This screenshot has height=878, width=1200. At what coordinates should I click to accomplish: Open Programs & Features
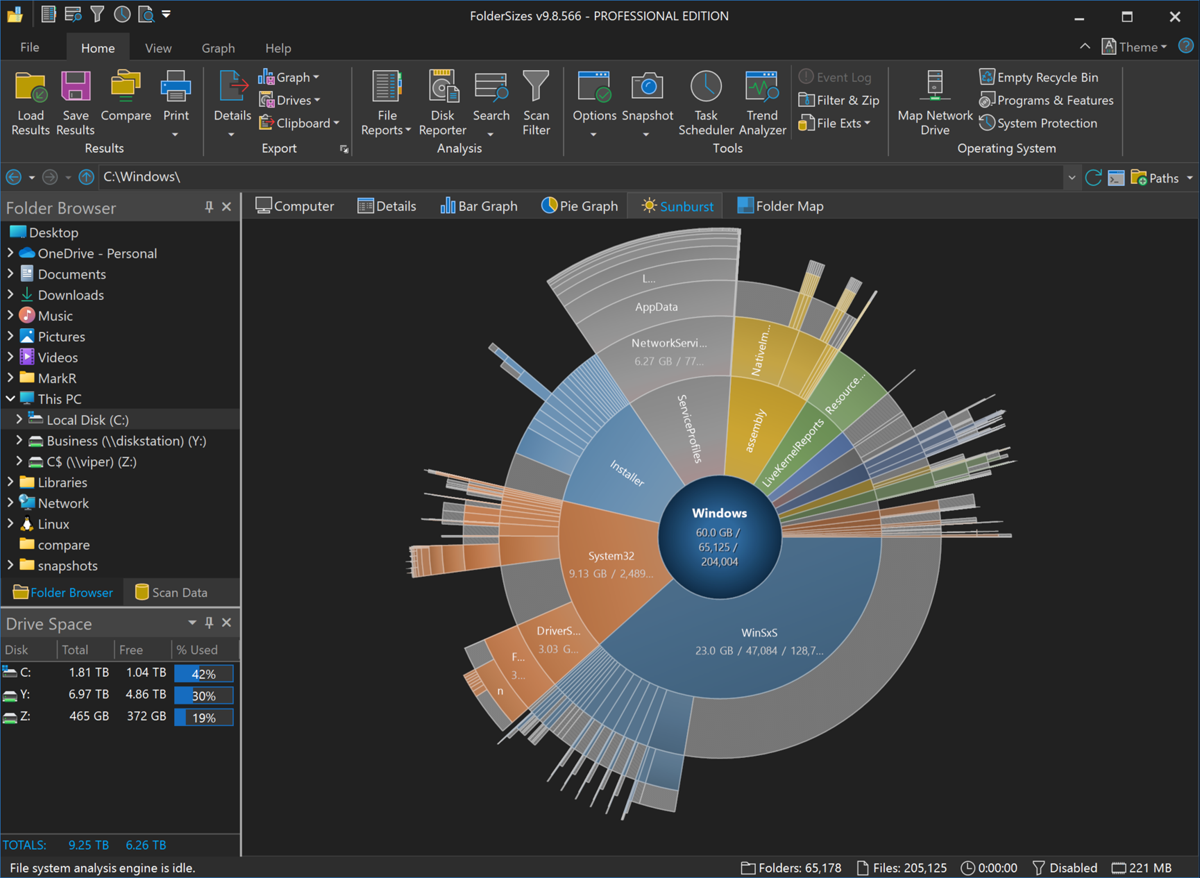tap(1046, 100)
